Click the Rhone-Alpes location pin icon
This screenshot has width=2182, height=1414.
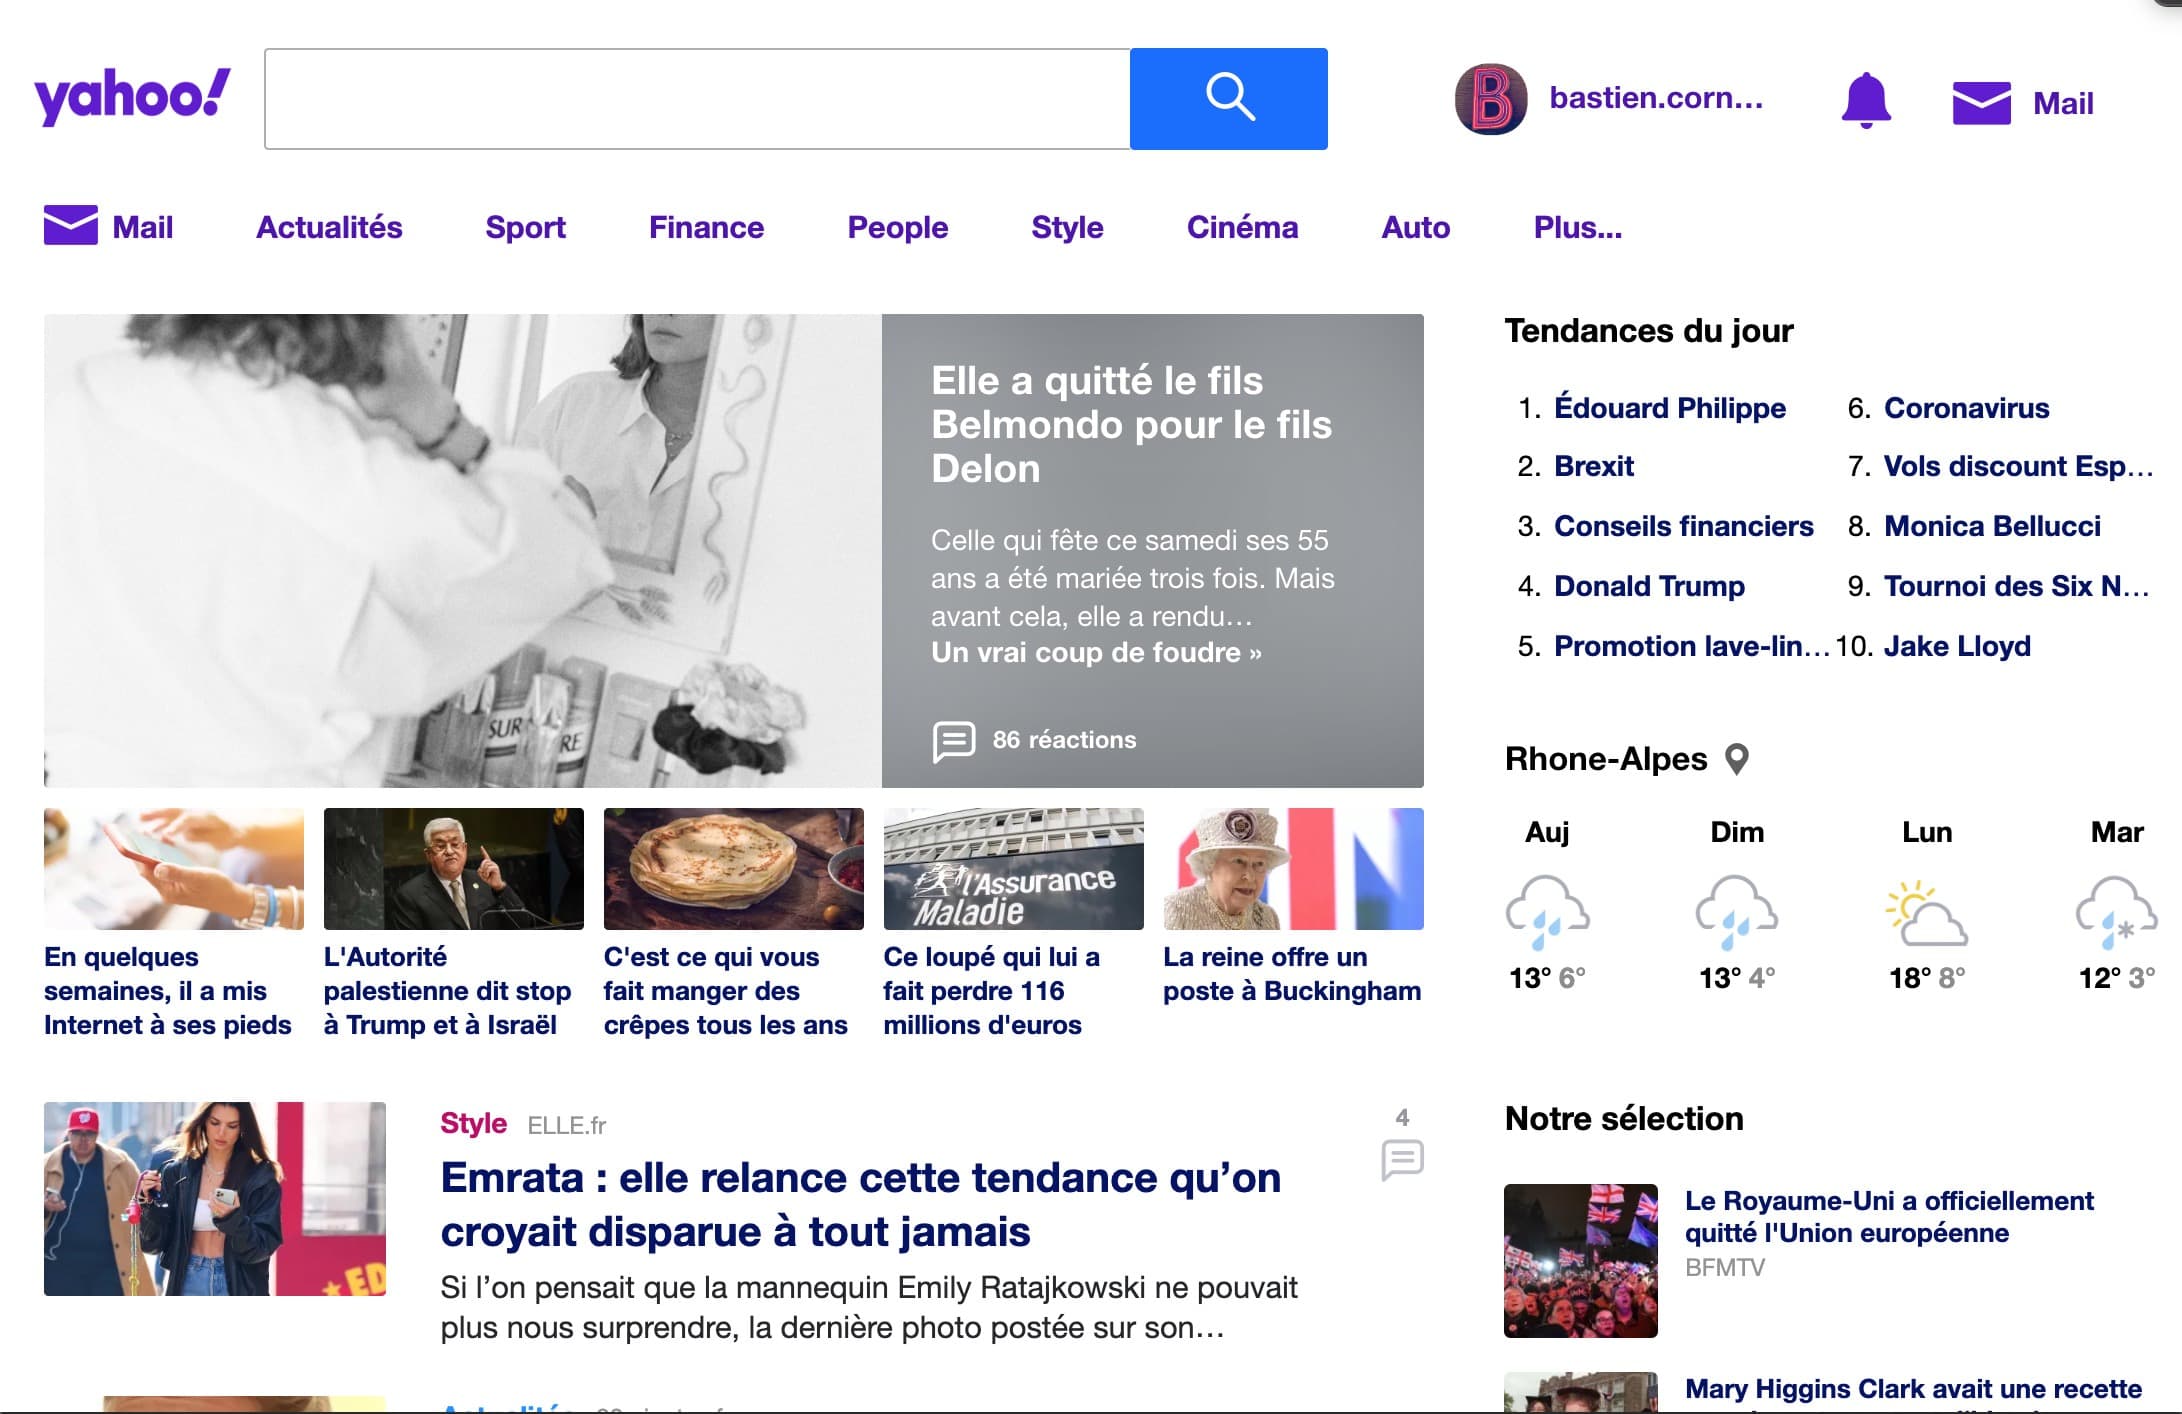1737,759
